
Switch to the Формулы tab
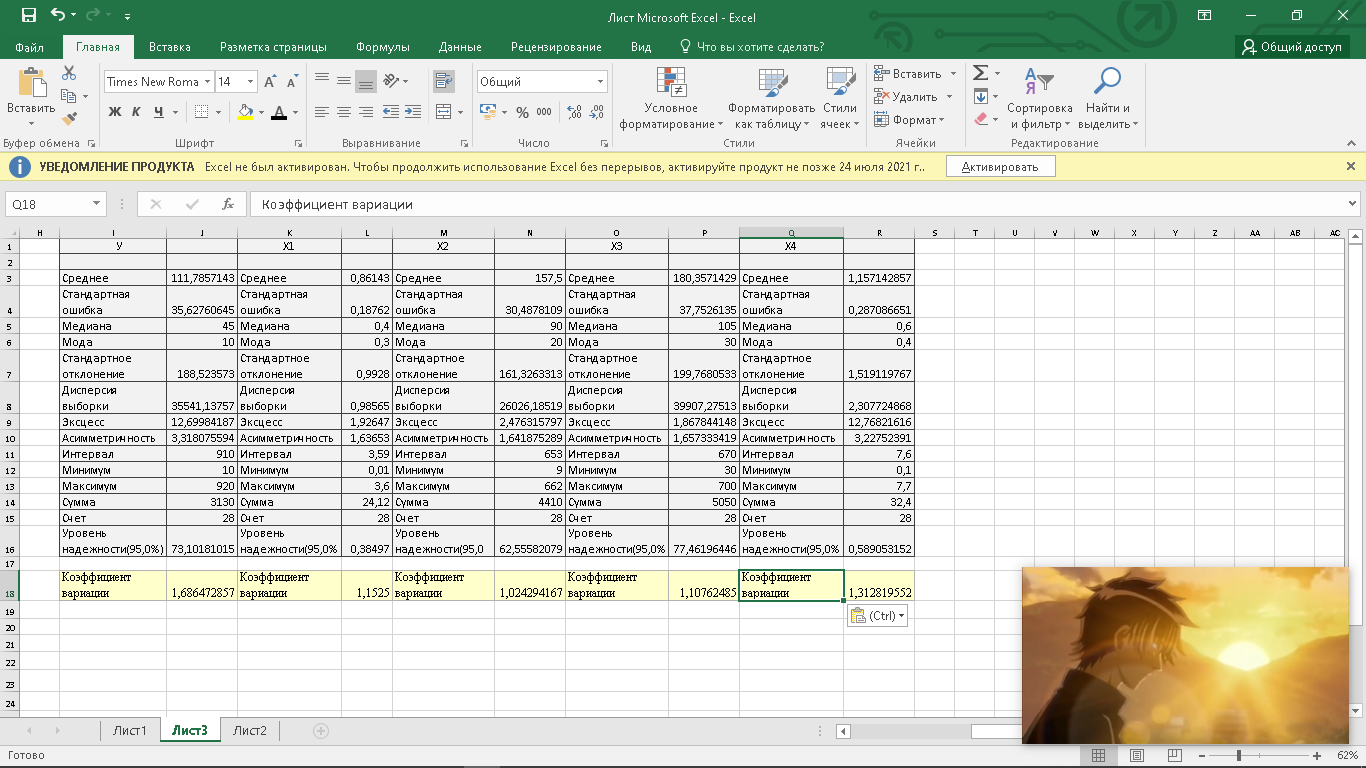pos(383,47)
